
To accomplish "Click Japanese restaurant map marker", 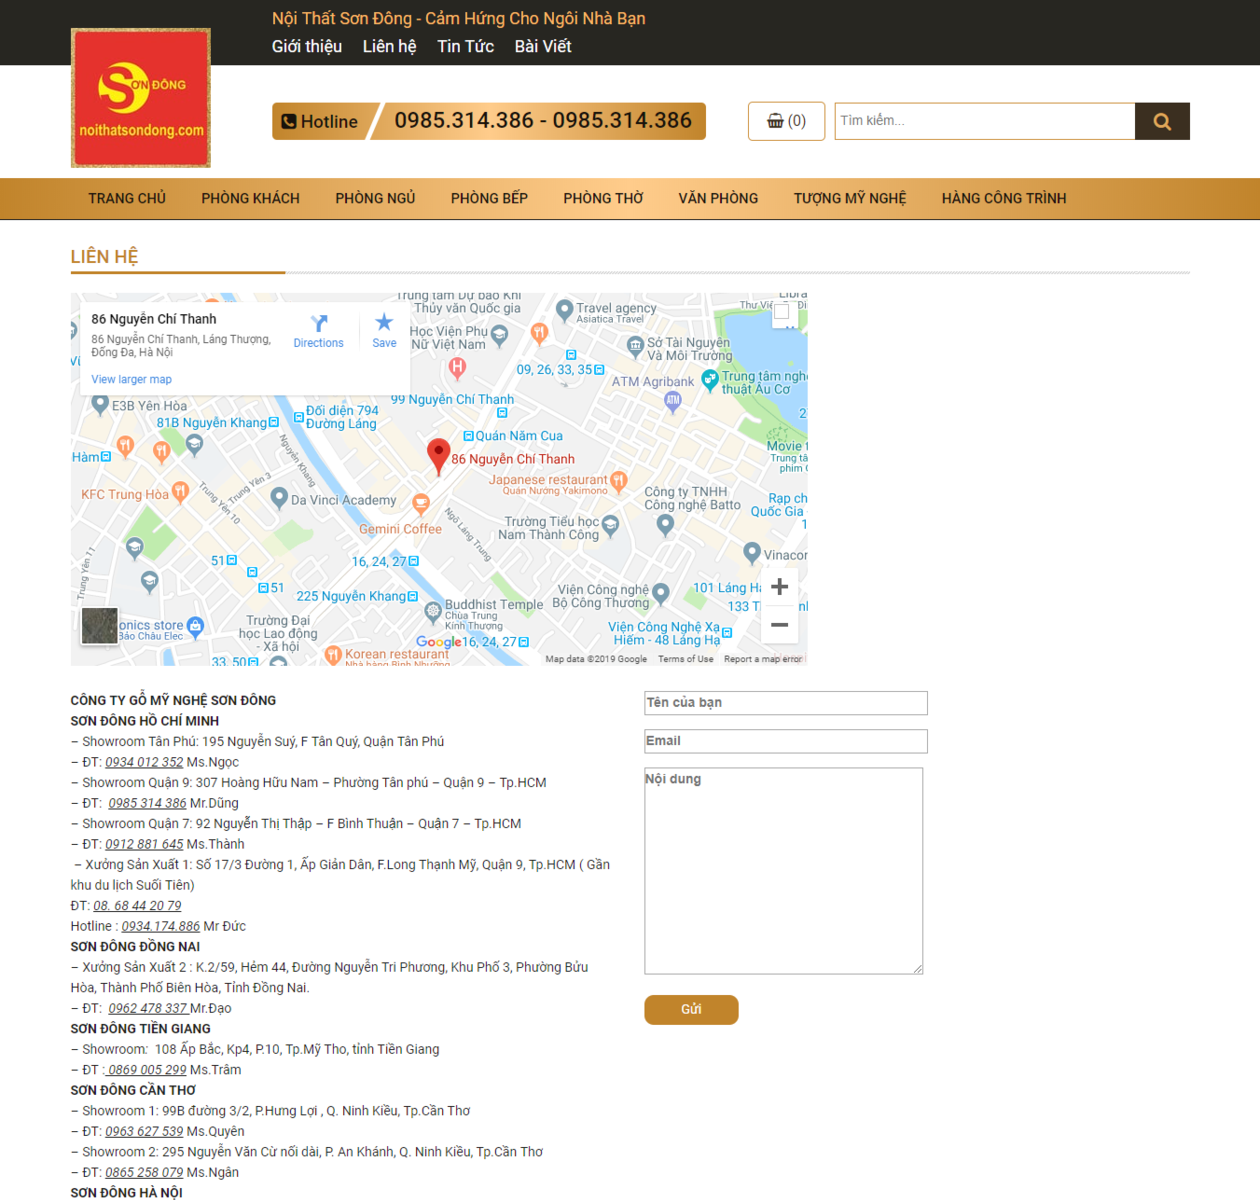I will (618, 481).
